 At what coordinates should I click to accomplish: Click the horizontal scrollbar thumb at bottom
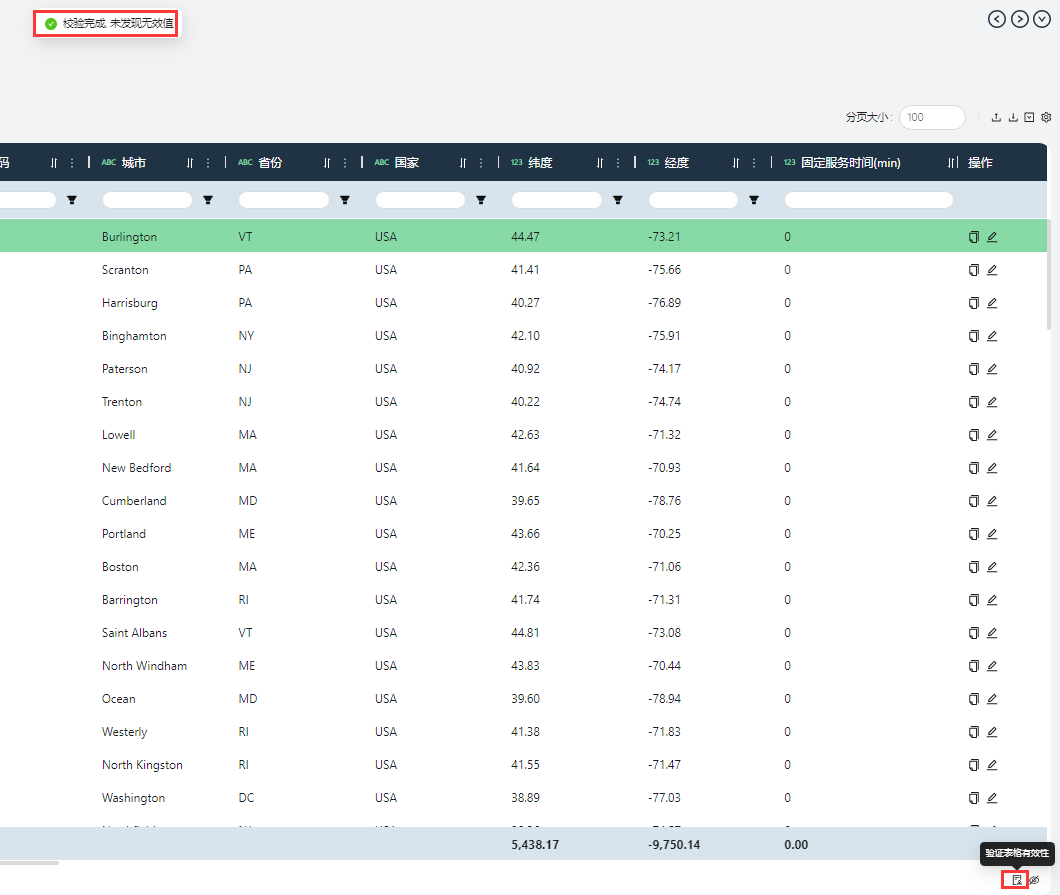coord(29,863)
